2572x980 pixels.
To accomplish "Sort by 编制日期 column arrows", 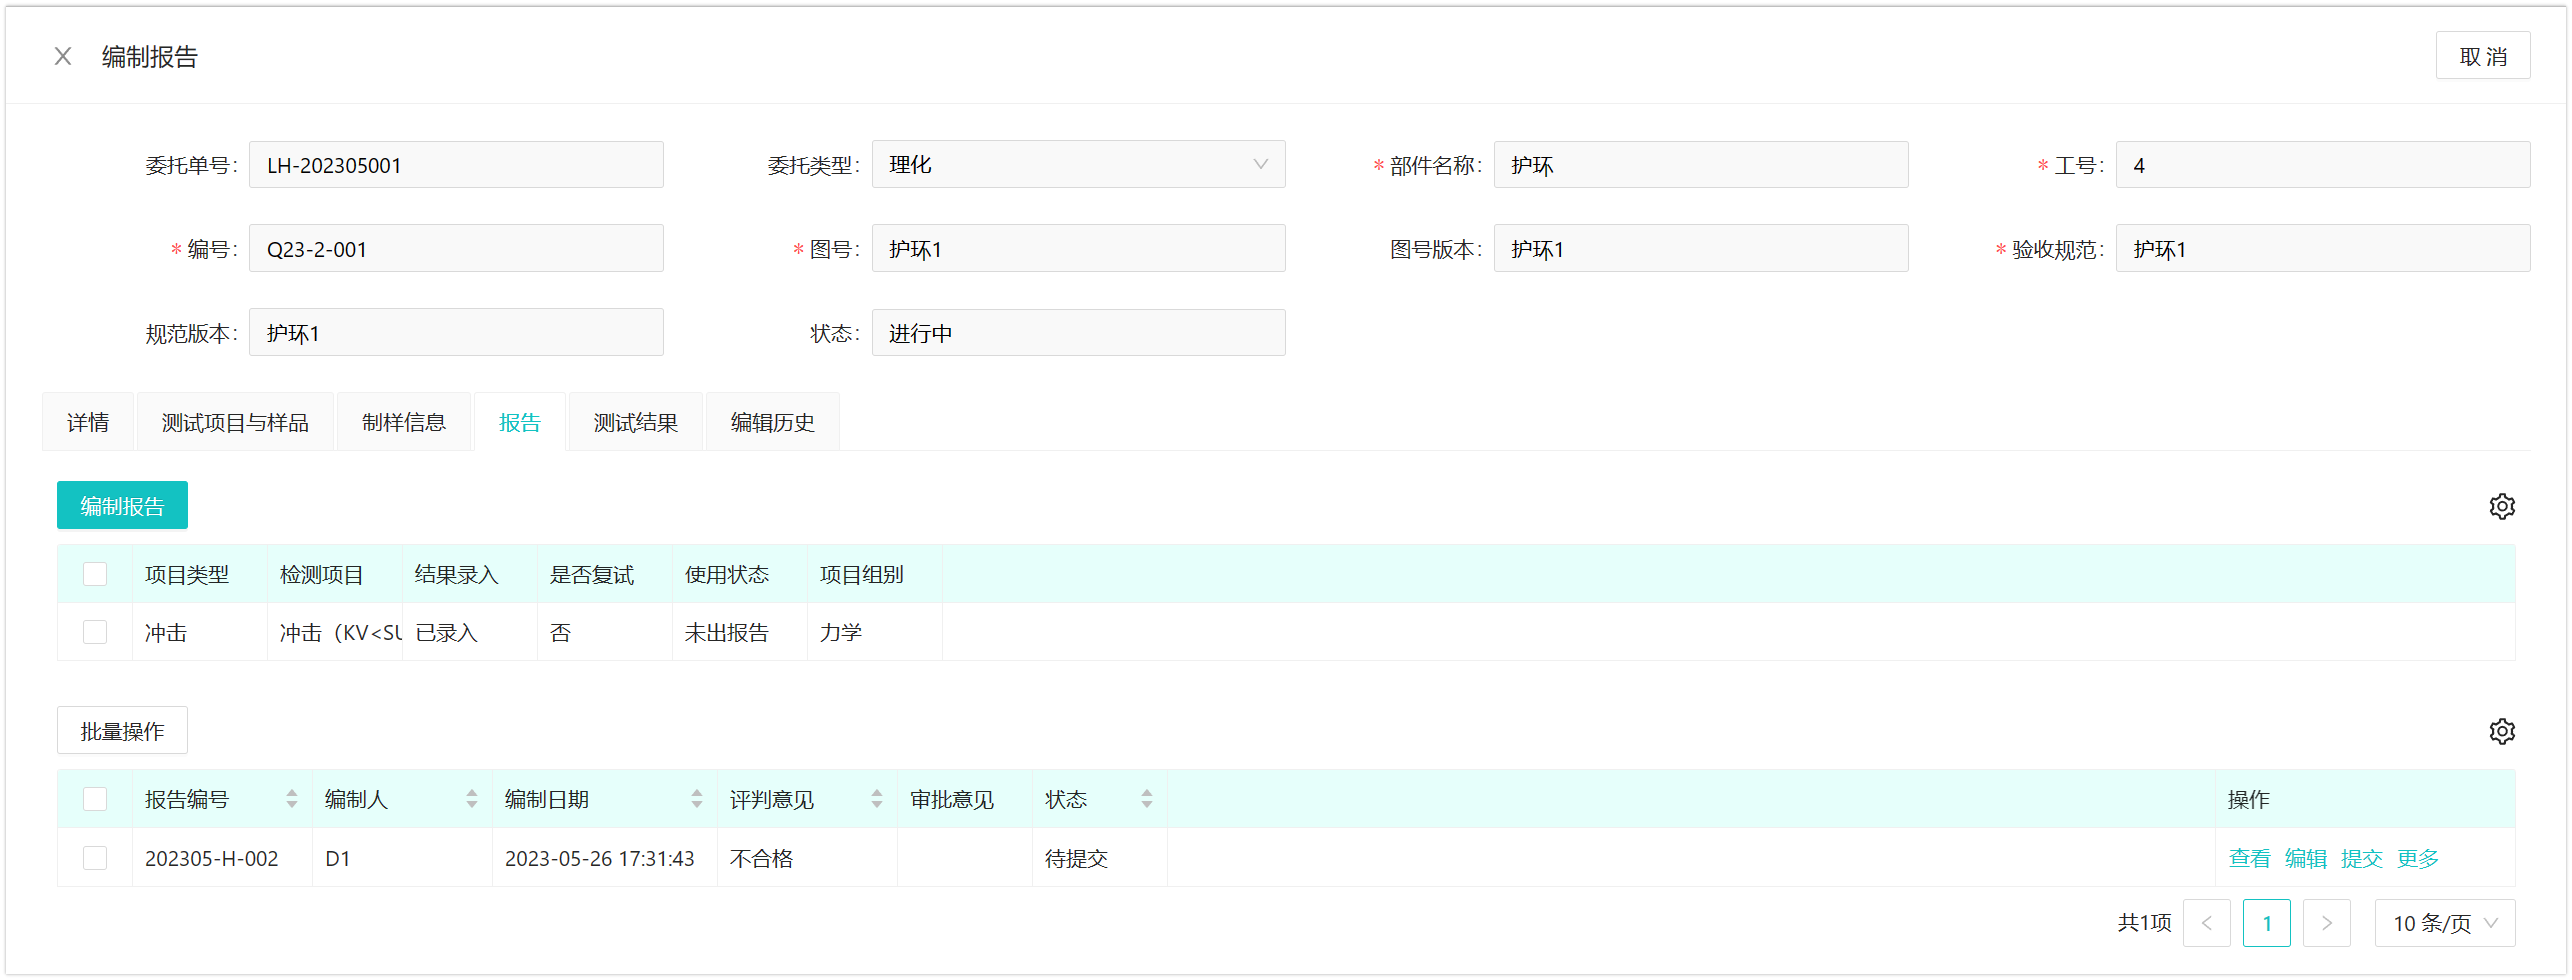I will (696, 799).
